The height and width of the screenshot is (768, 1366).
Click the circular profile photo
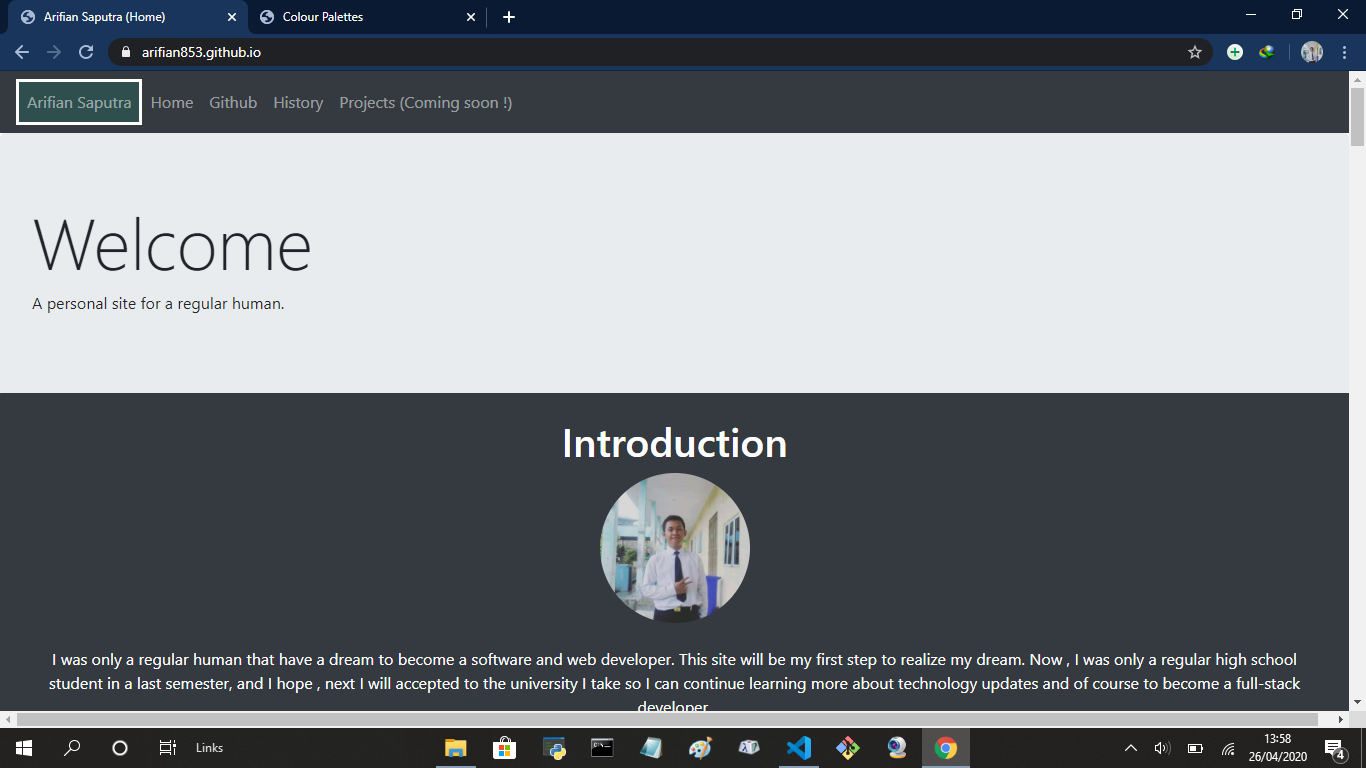pos(675,548)
